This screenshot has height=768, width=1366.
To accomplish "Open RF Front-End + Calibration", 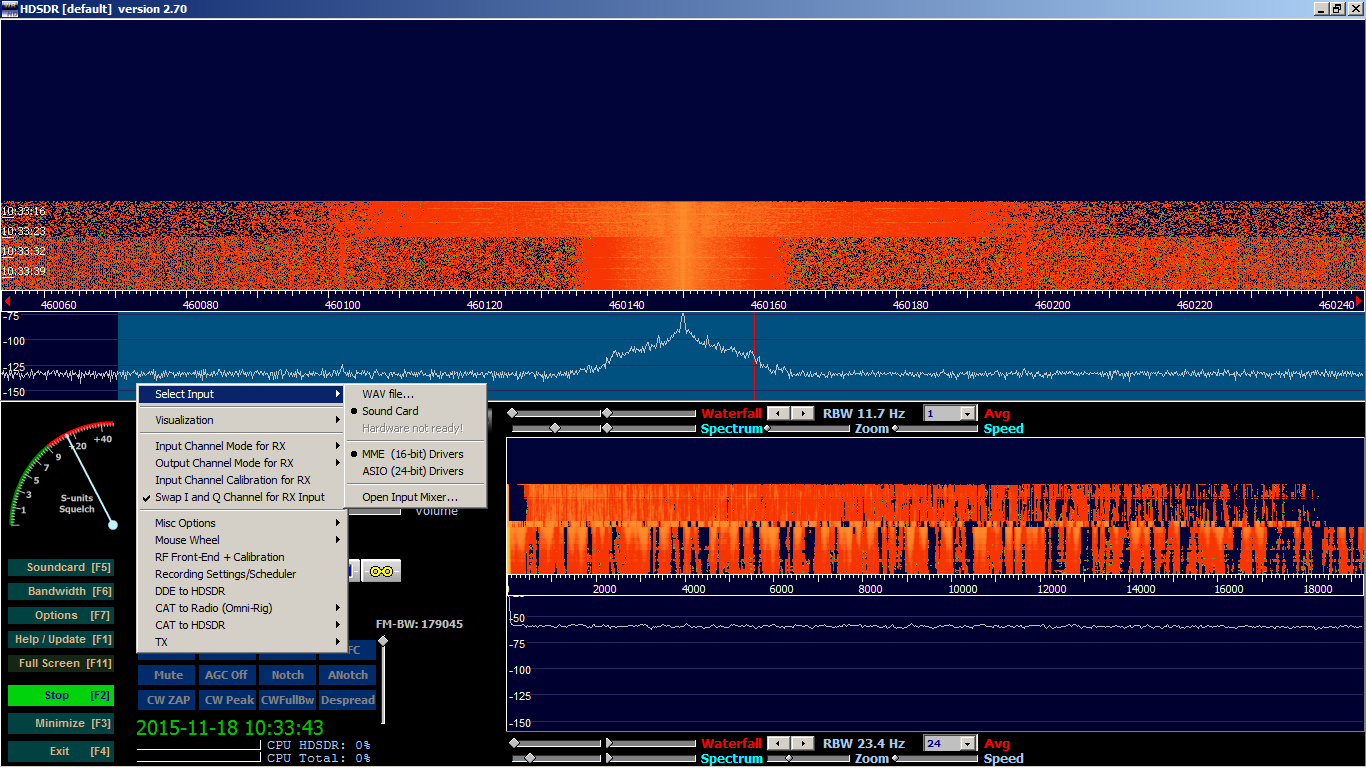I will coord(241,557).
